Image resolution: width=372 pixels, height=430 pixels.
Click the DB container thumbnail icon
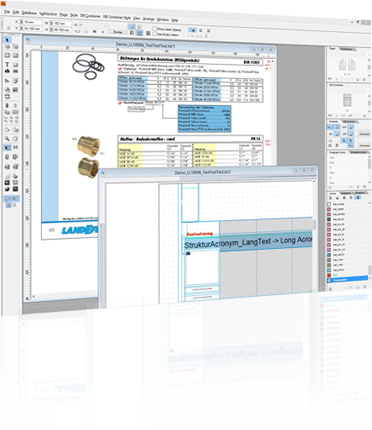pos(347,100)
